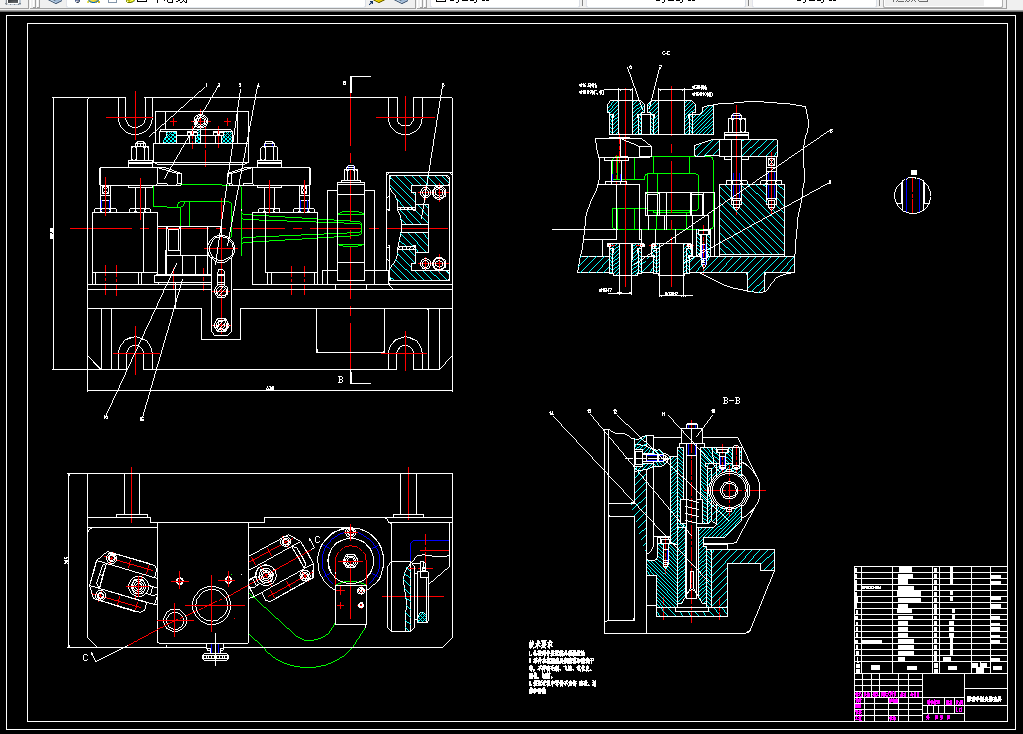Open the ByLayer color control dropdown

tap(506, 1)
